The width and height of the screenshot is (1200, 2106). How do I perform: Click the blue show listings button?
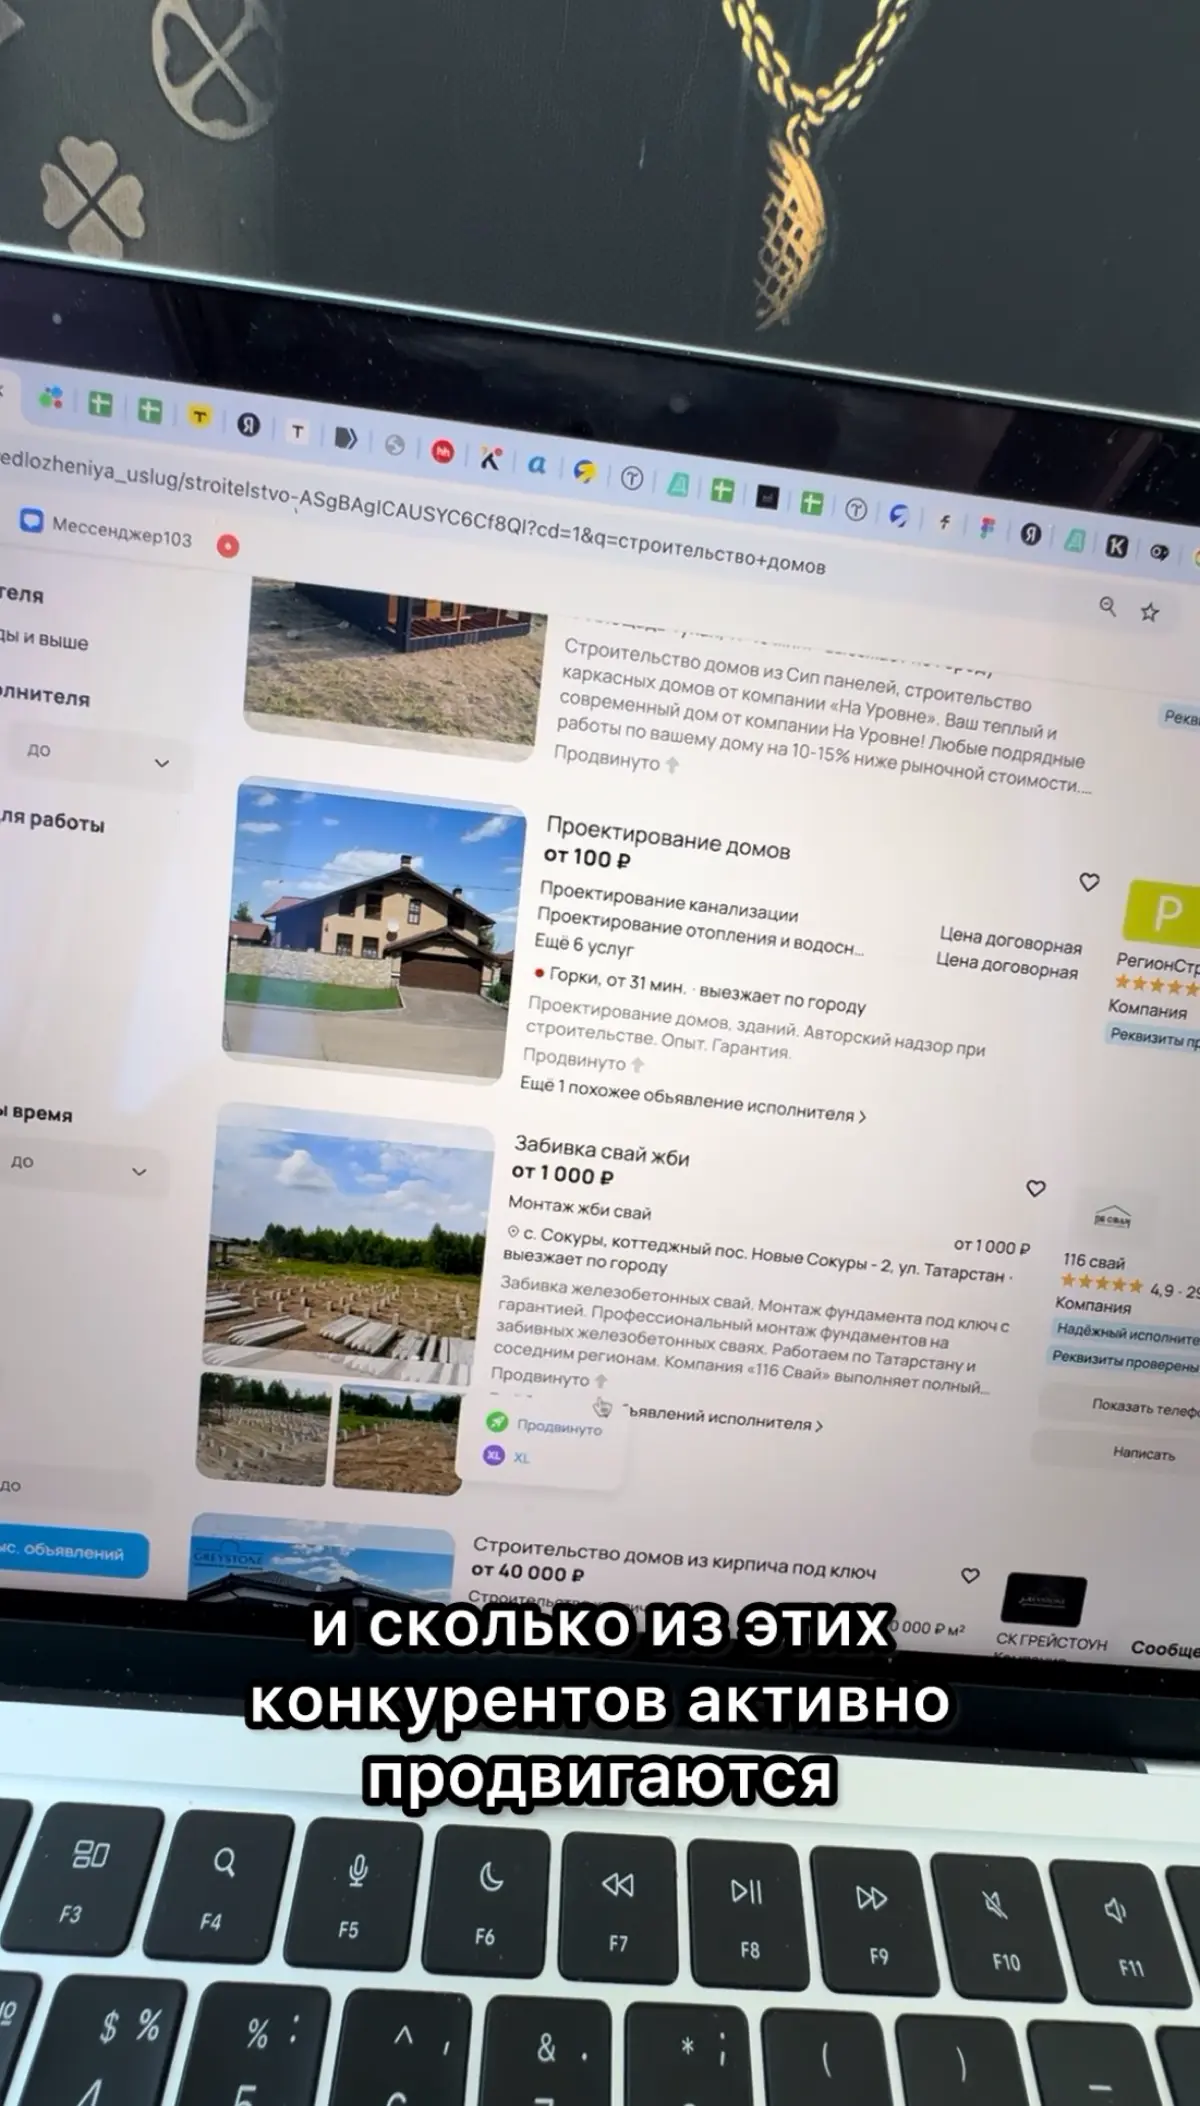pyautogui.click(x=70, y=1552)
